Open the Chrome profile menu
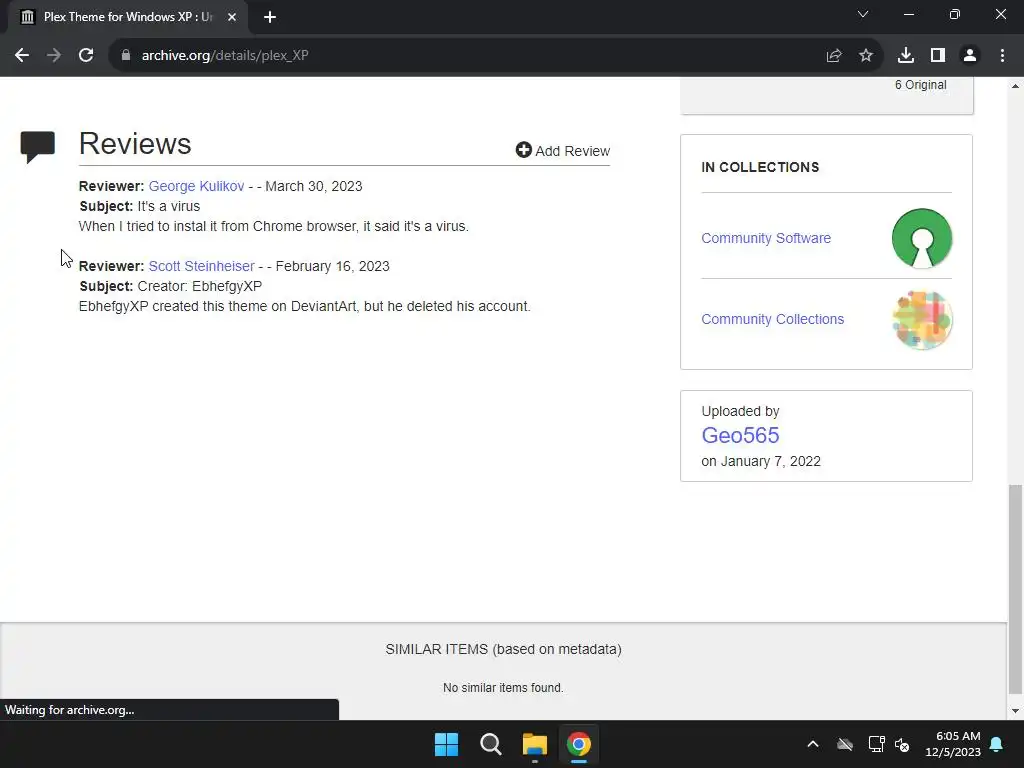 [970, 56]
